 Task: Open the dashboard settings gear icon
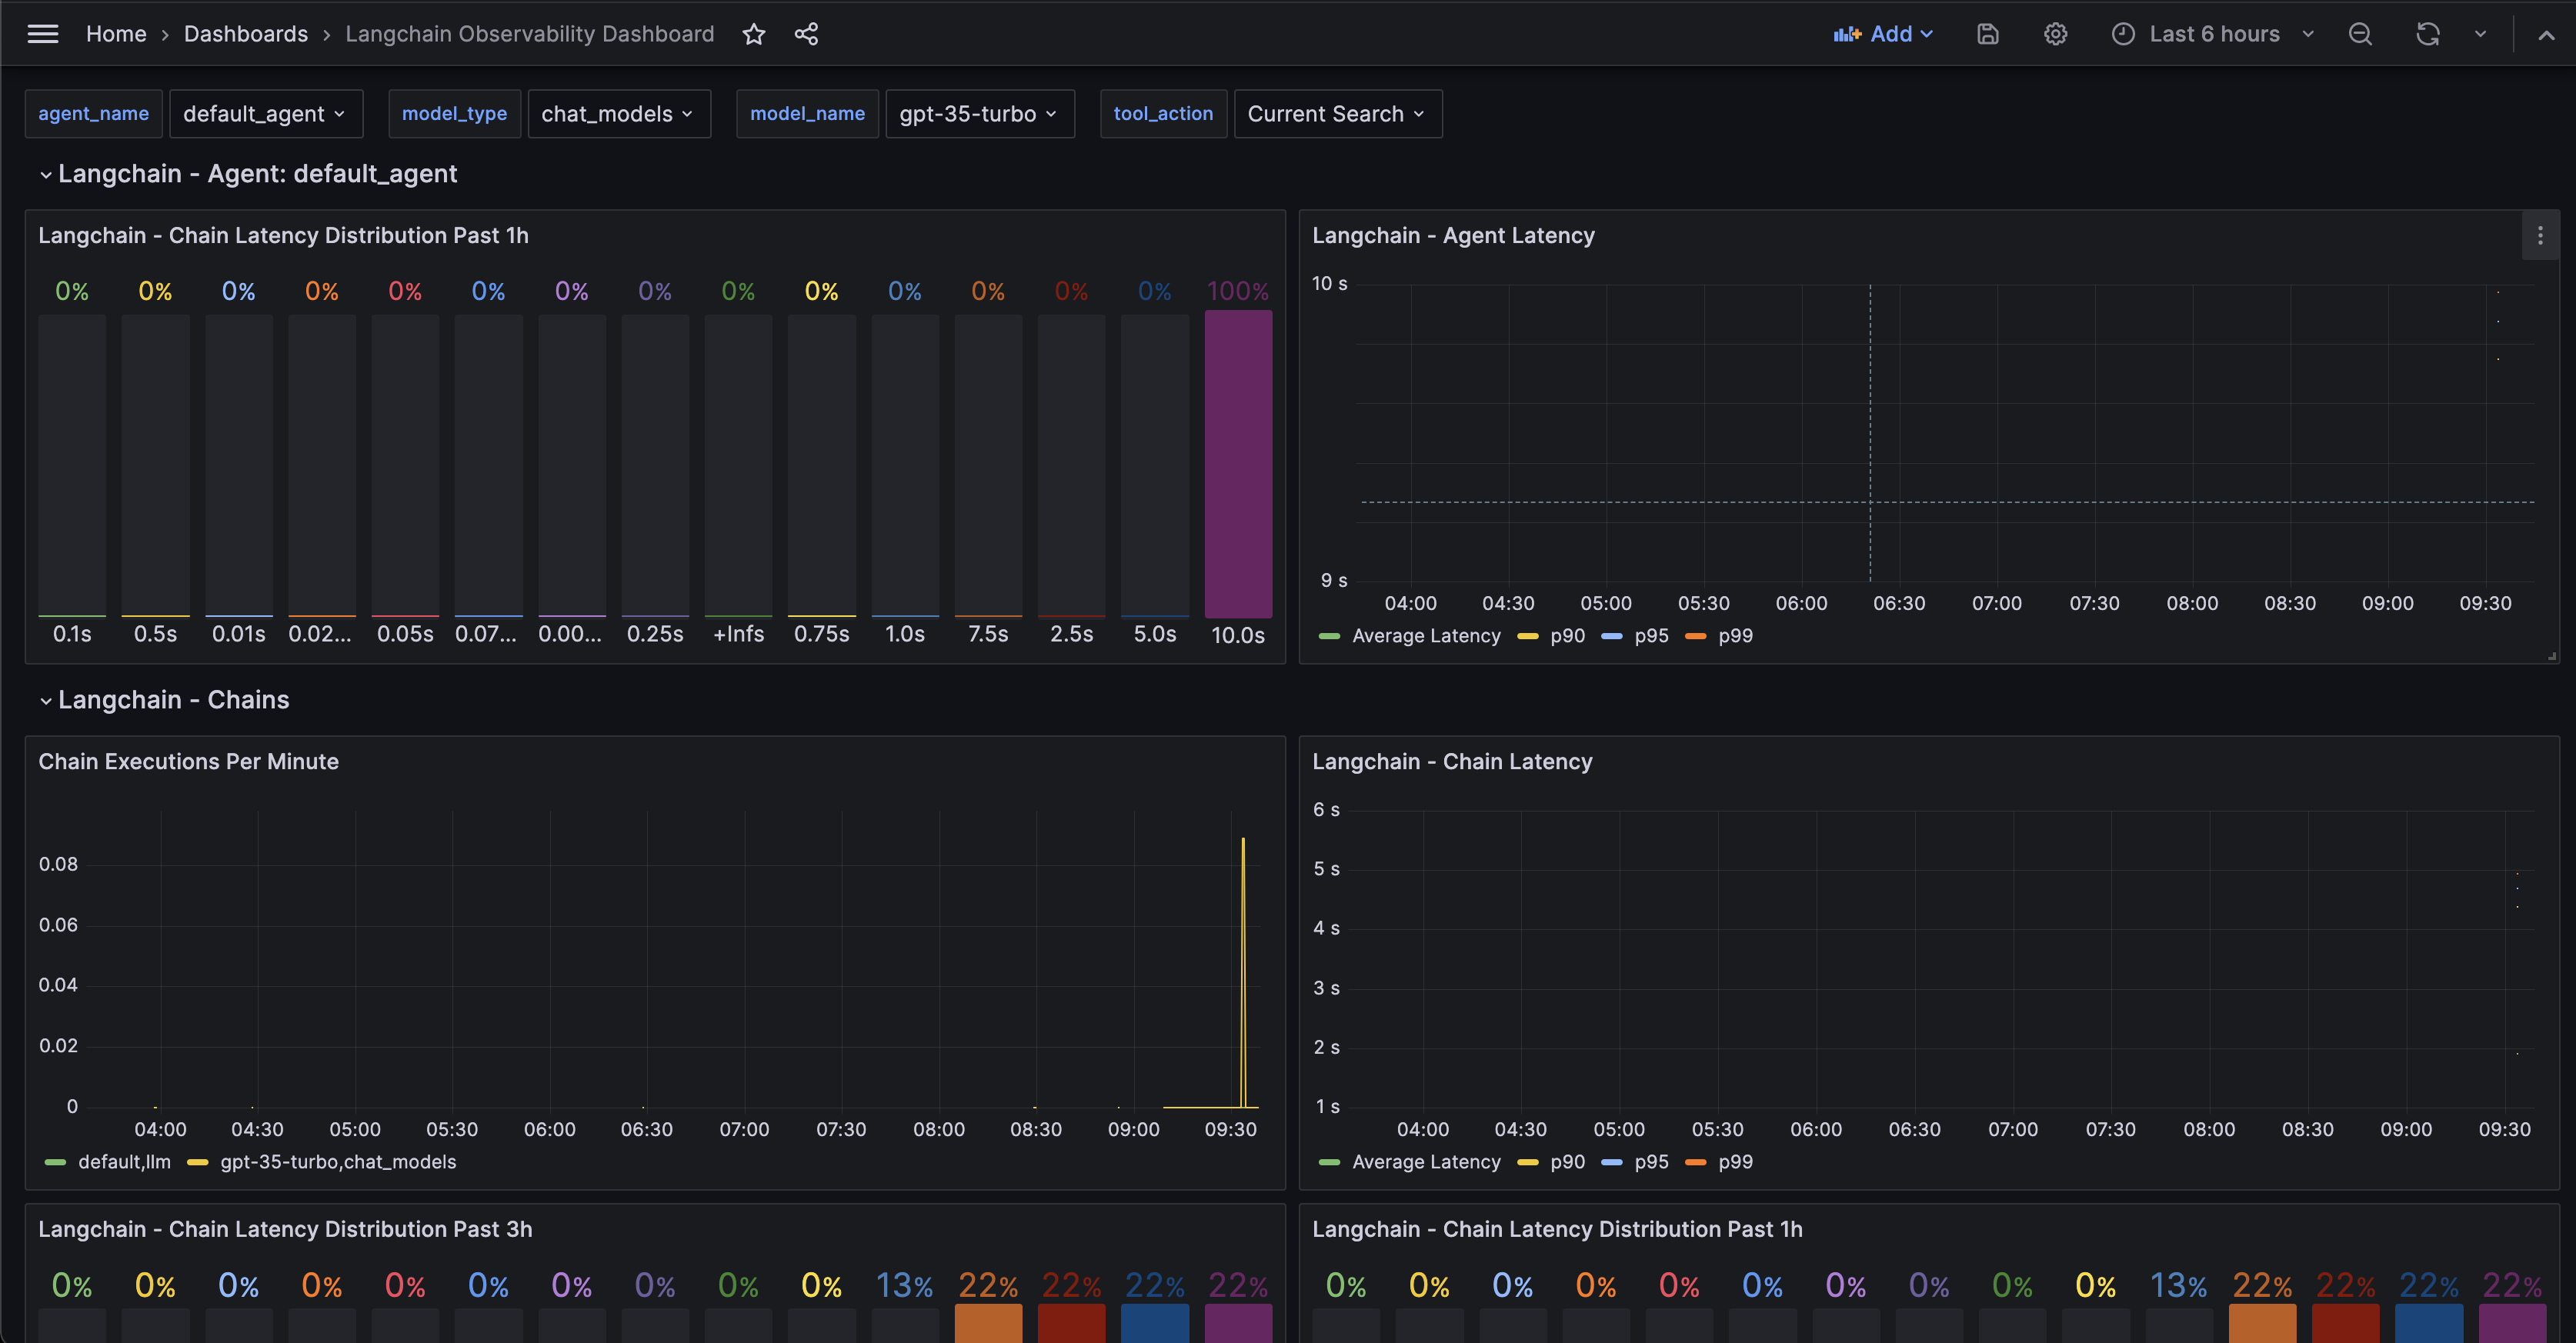2057,34
